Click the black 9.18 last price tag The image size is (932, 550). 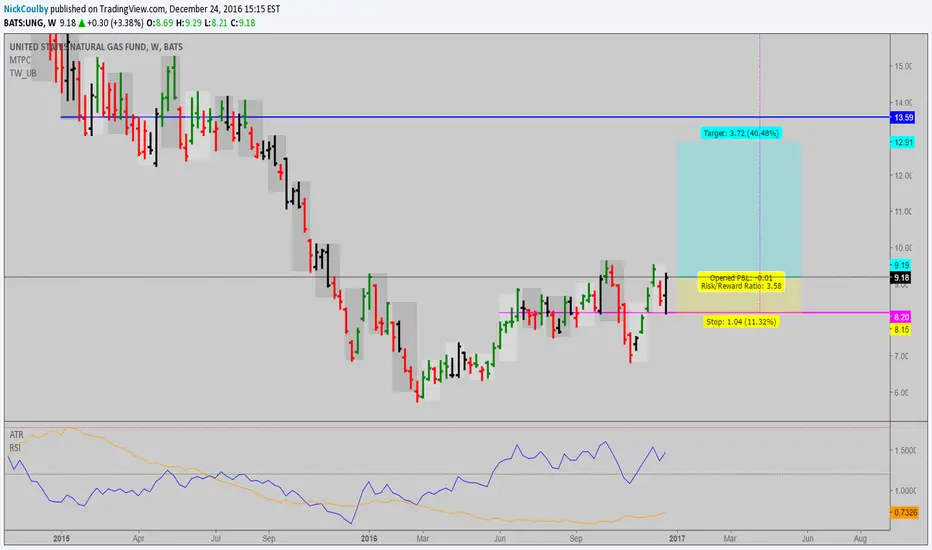pyautogui.click(x=901, y=278)
